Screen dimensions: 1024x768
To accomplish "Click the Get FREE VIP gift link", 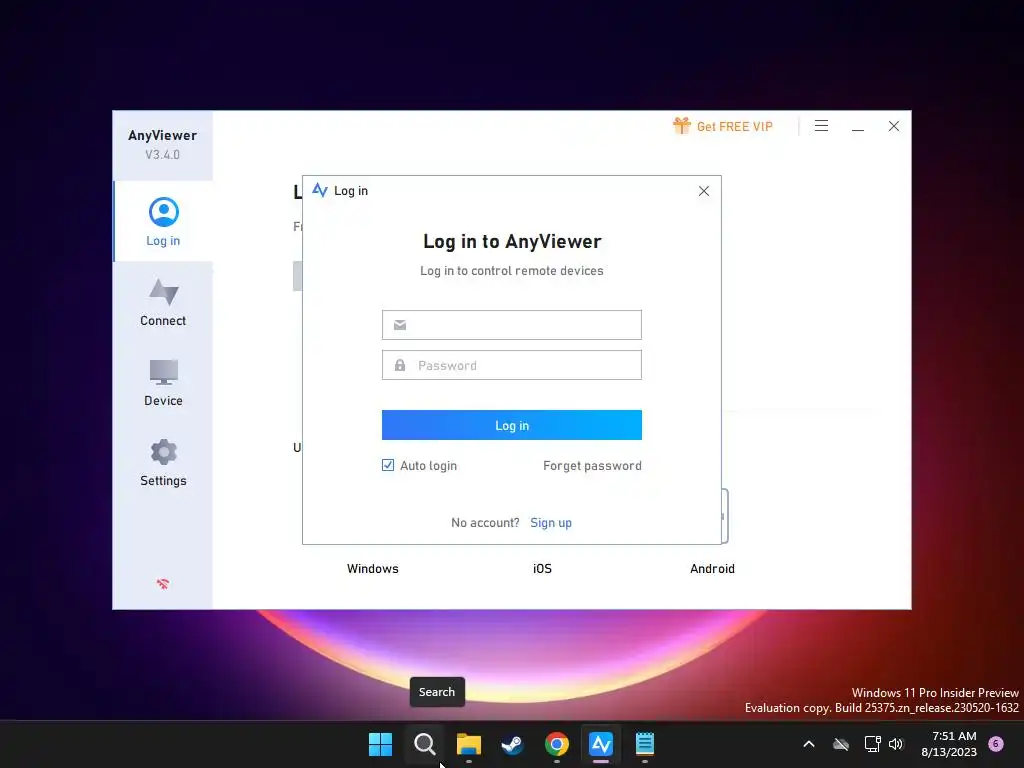I will [723, 126].
